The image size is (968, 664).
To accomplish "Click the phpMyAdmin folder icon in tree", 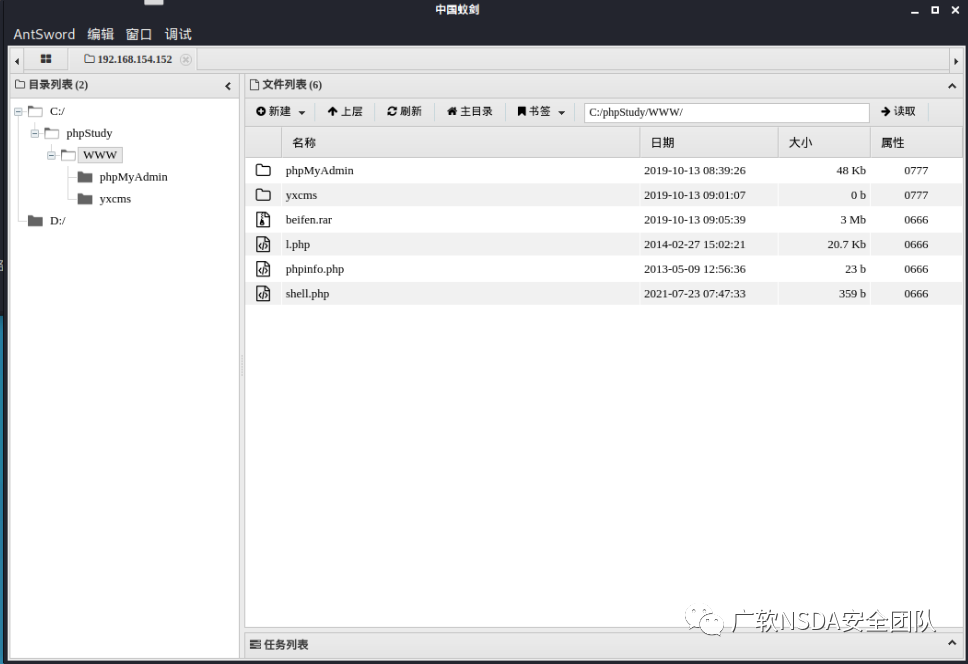I will [x=85, y=177].
